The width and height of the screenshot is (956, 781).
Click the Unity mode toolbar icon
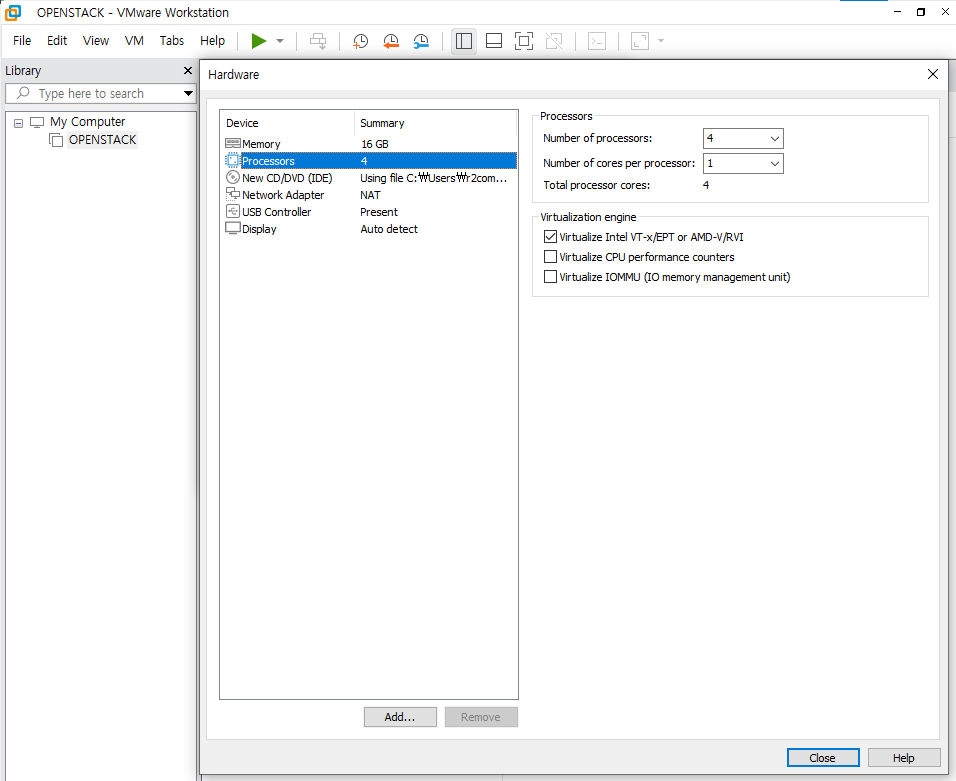click(554, 41)
